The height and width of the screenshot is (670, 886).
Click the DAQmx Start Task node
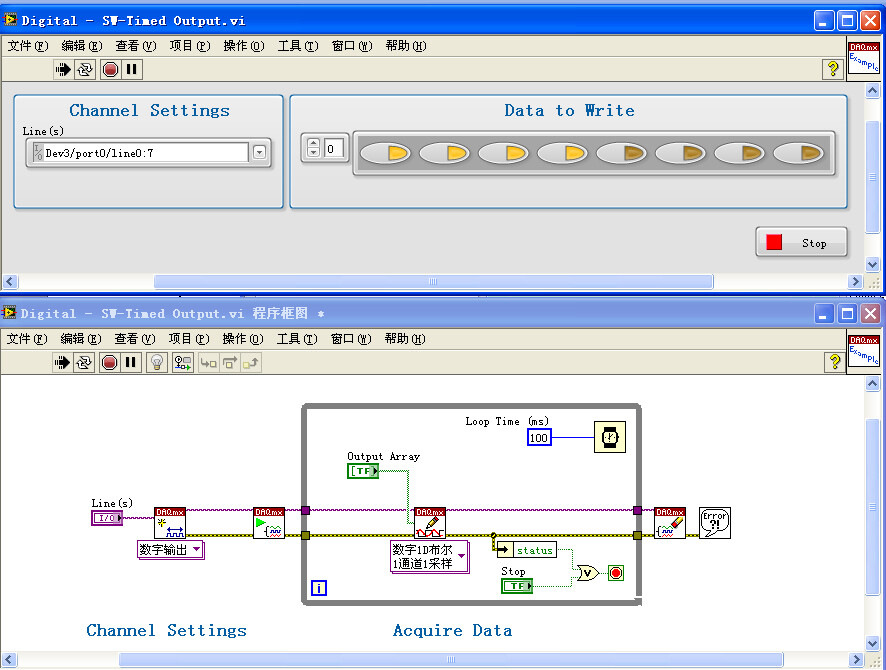coord(269,523)
